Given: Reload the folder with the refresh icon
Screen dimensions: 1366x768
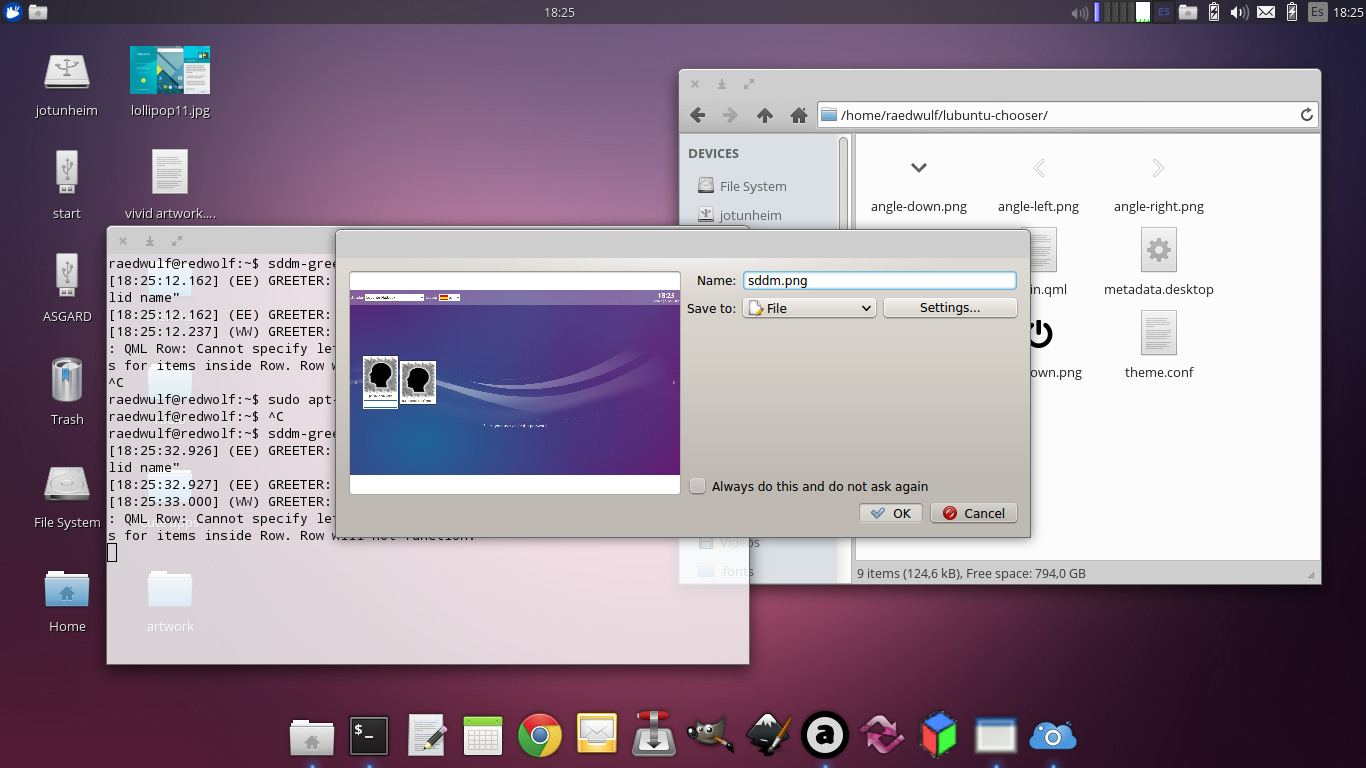Looking at the screenshot, I should coord(1306,115).
